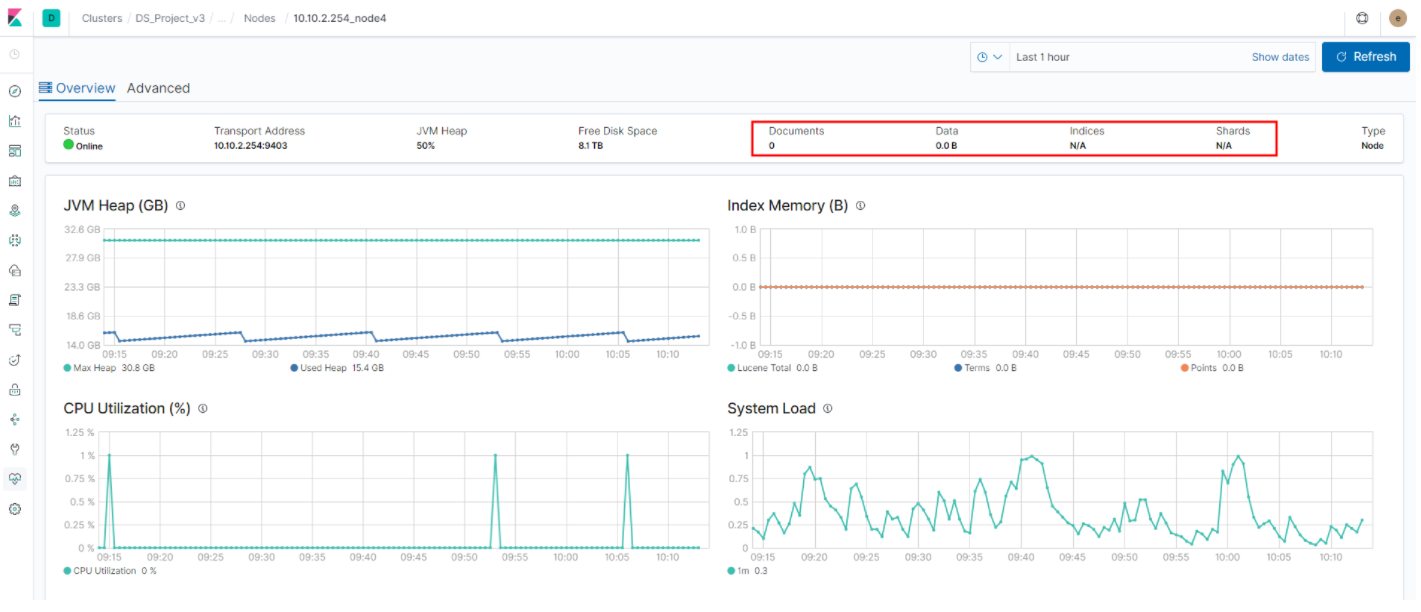The height and width of the screenshot is (612, 1421).
Task: Open the space selector 'D' avatar
Action: (x=51, y=18)
